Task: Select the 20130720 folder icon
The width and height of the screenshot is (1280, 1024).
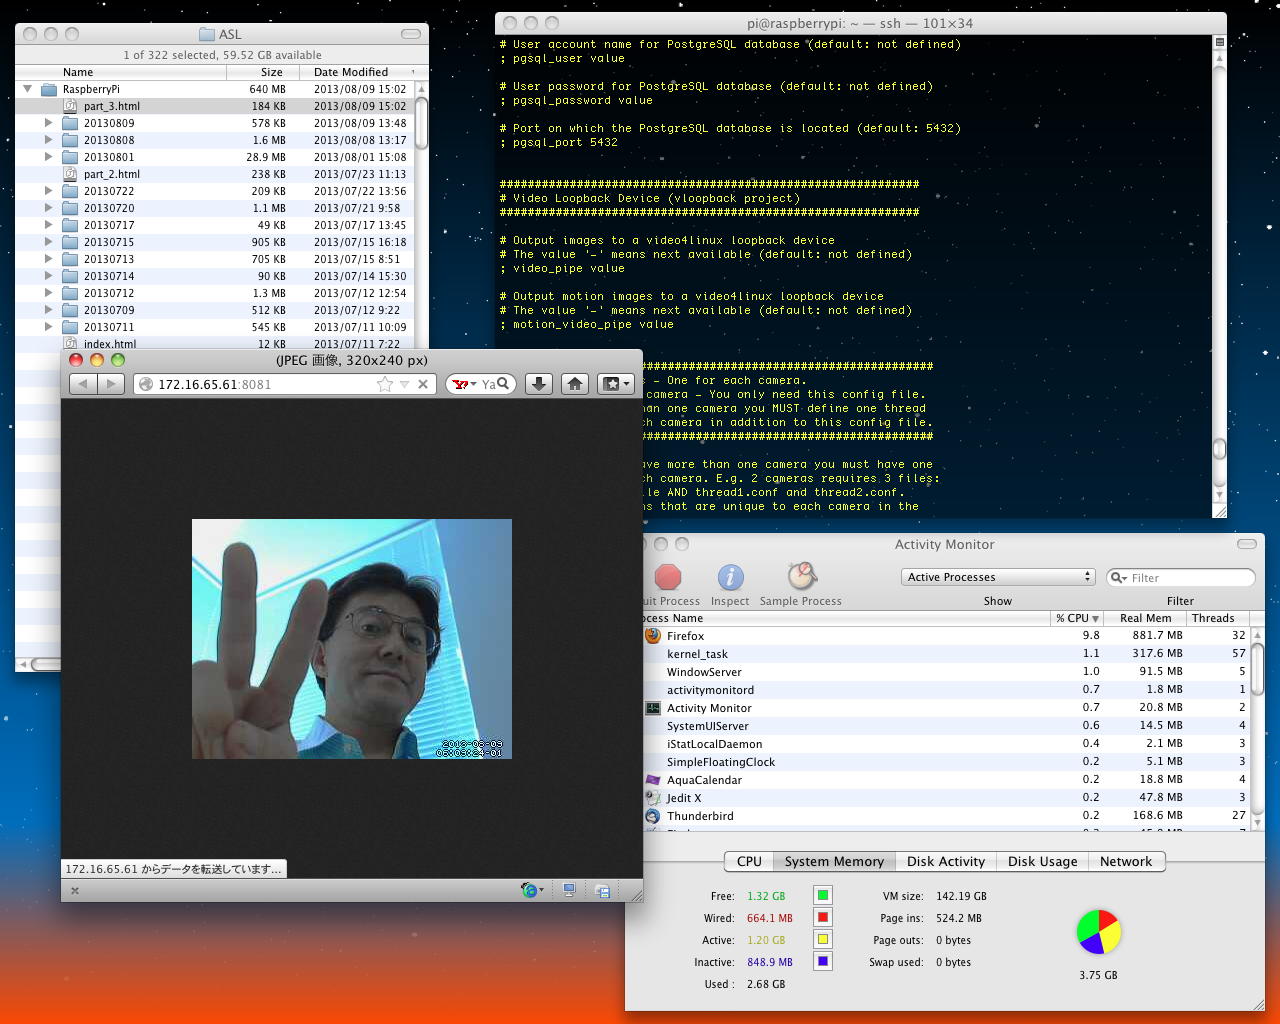Action: point(70,208)
